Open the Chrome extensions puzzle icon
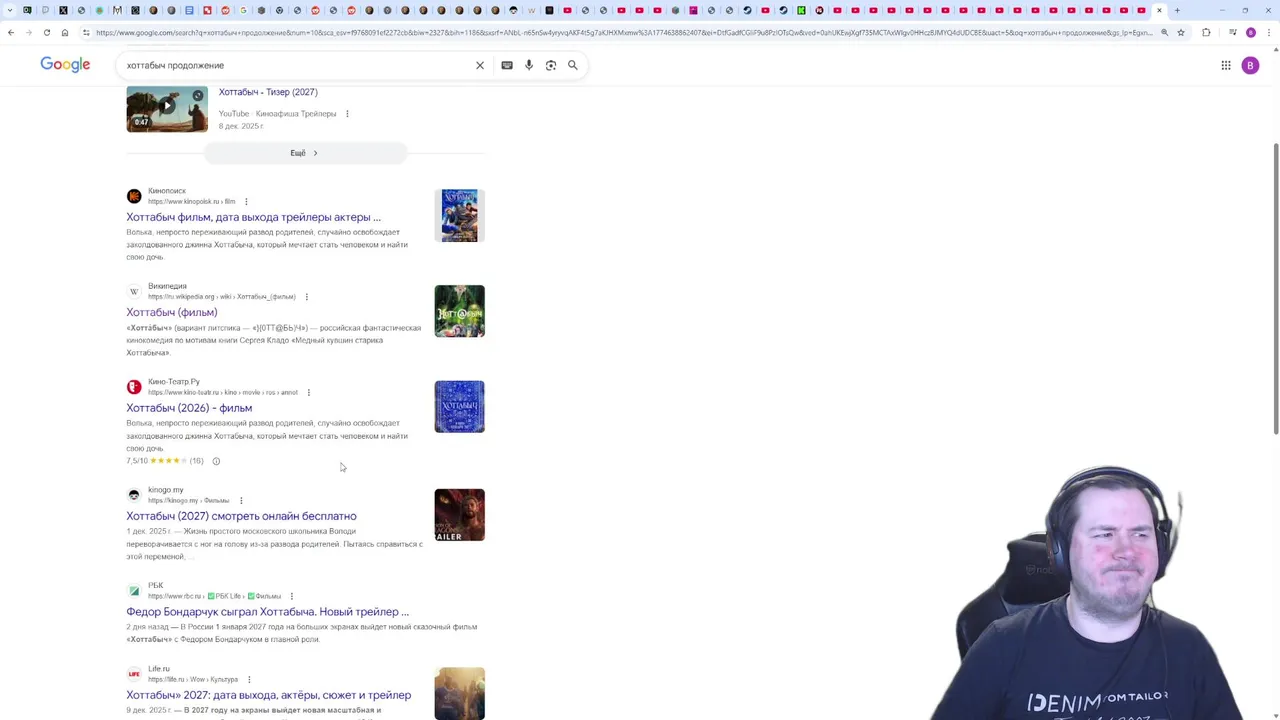Viewport: 1280px width, 720px height. pos(1206,32)
